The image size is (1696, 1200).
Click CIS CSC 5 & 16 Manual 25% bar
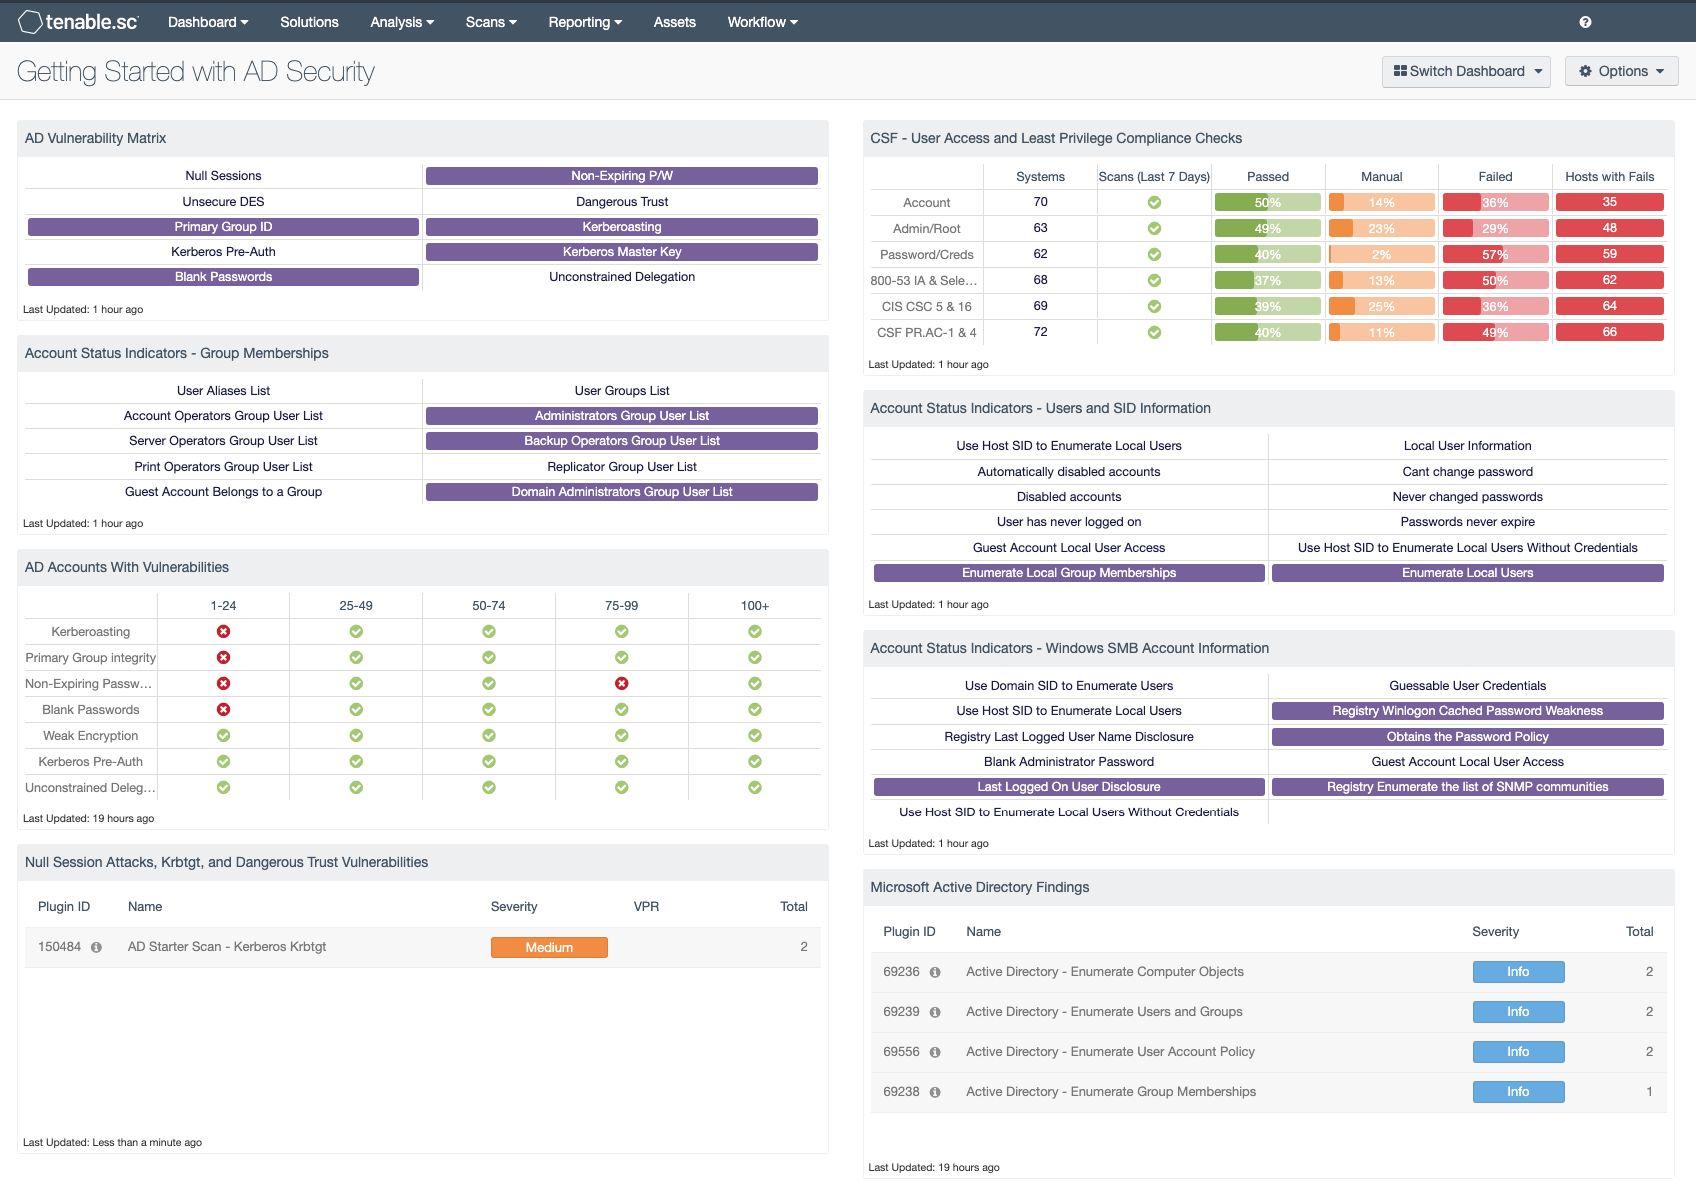pyautogui.click(x=1382, y=306)
